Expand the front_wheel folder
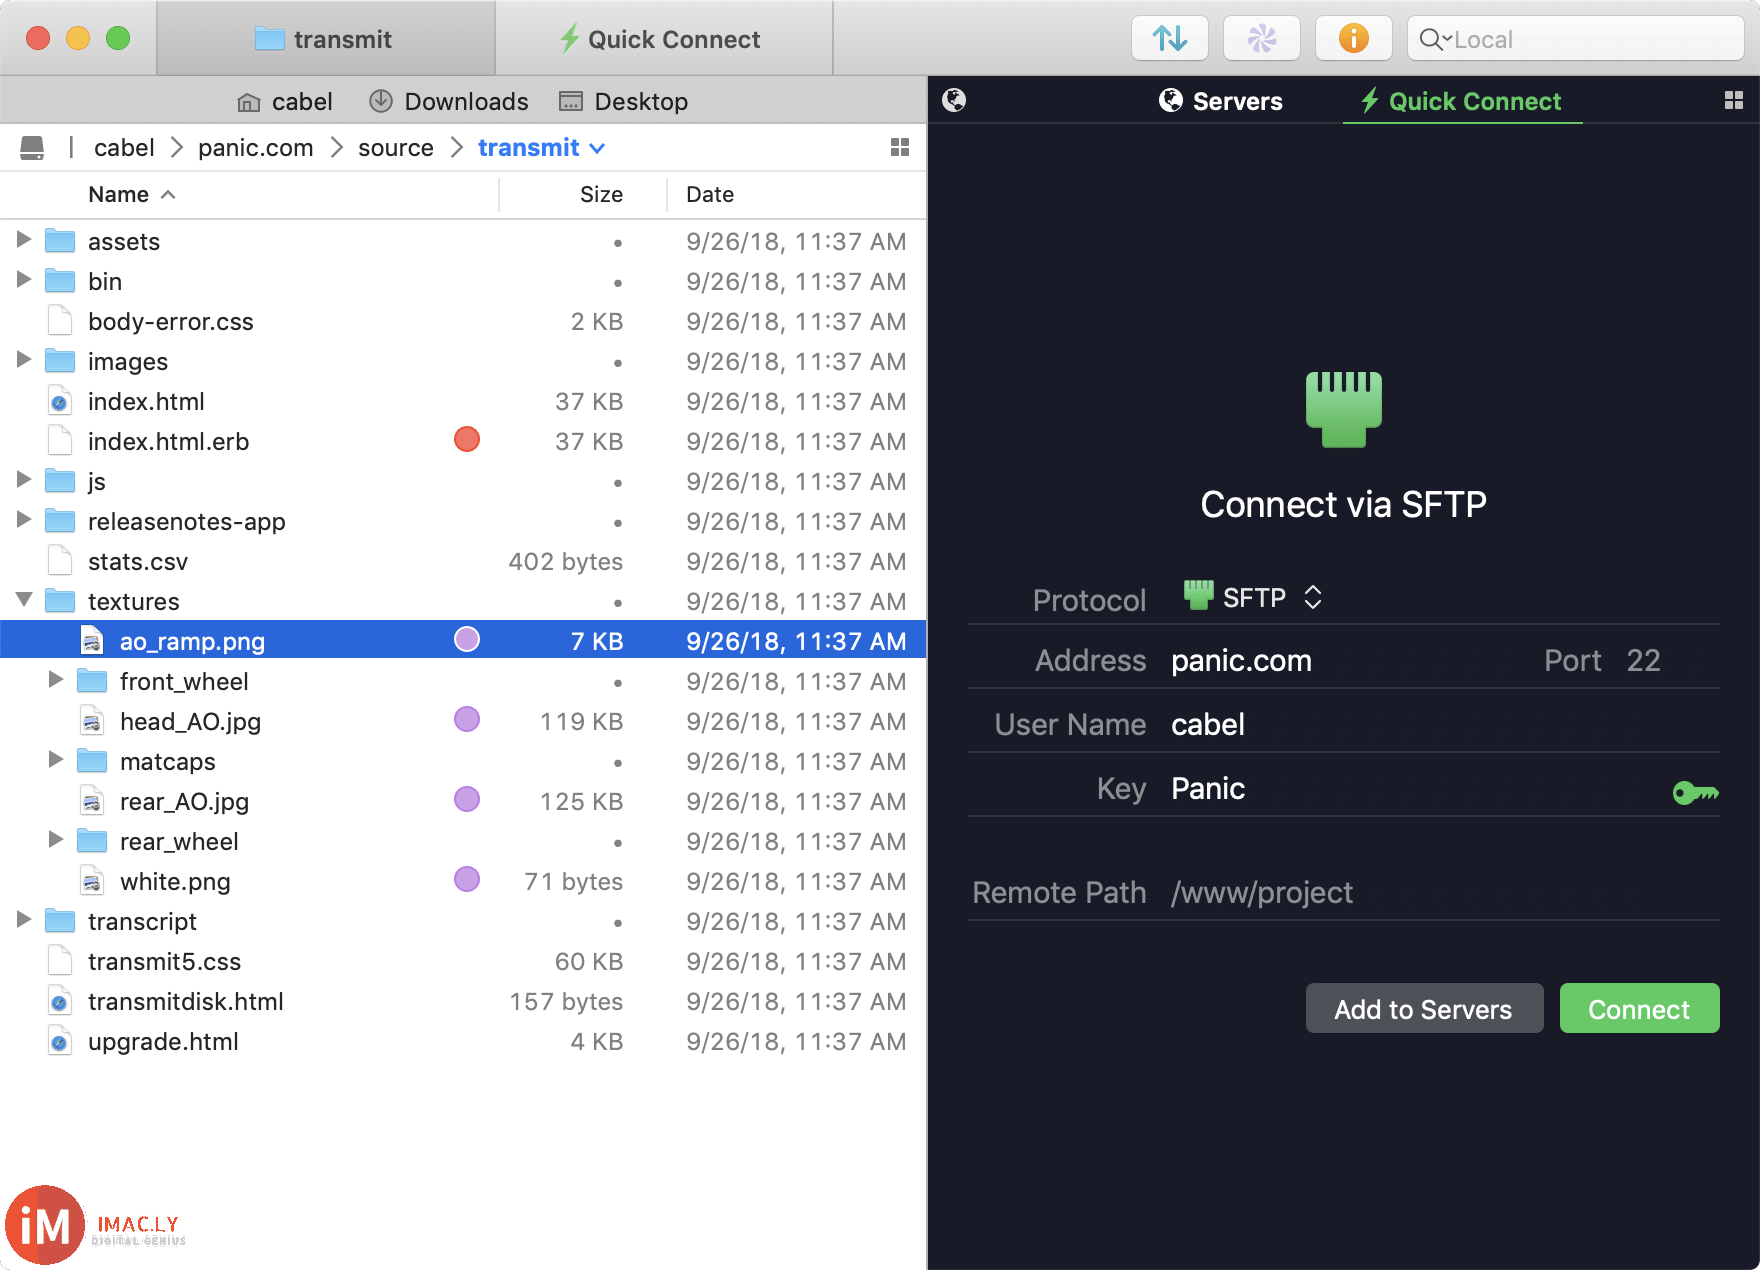 point(56,680)
